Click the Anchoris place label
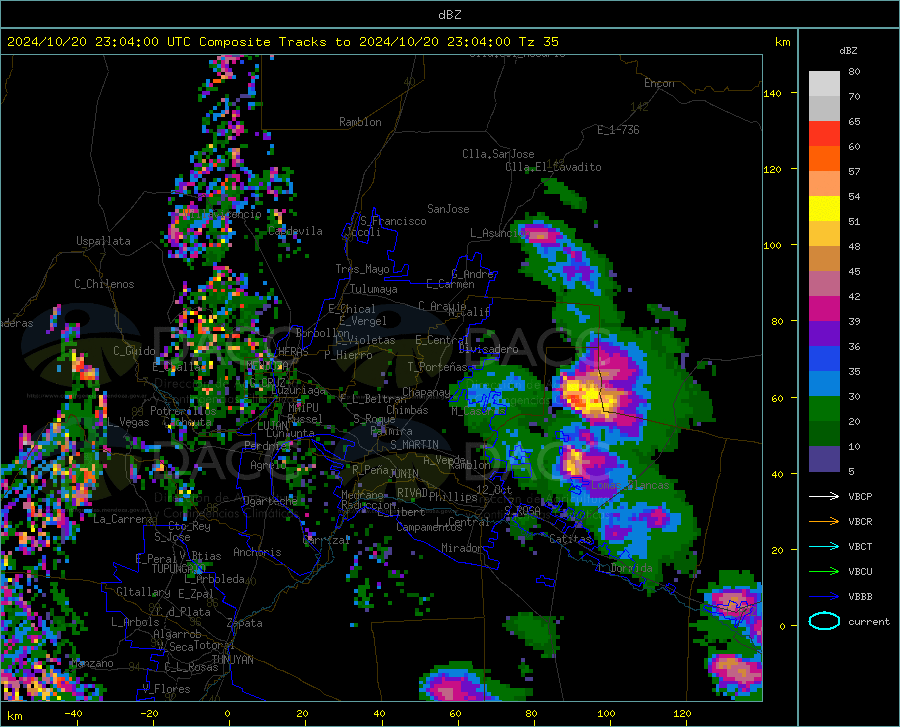 pyautogui.click(x=257, y=552)
